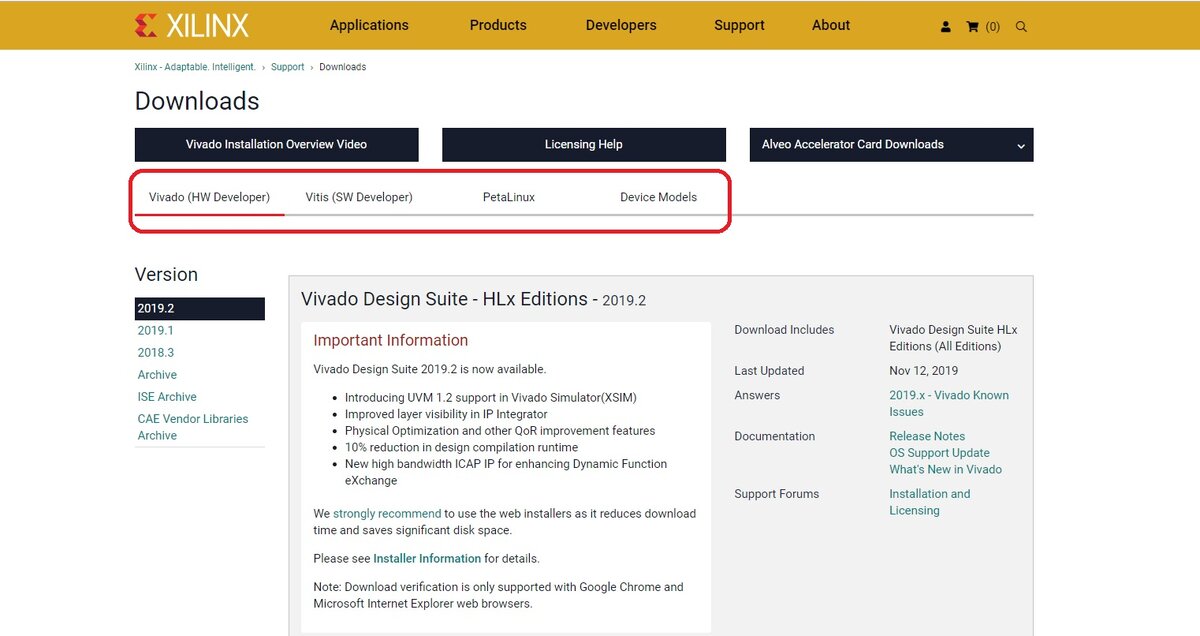Open the Products menu

click(498, 25)
